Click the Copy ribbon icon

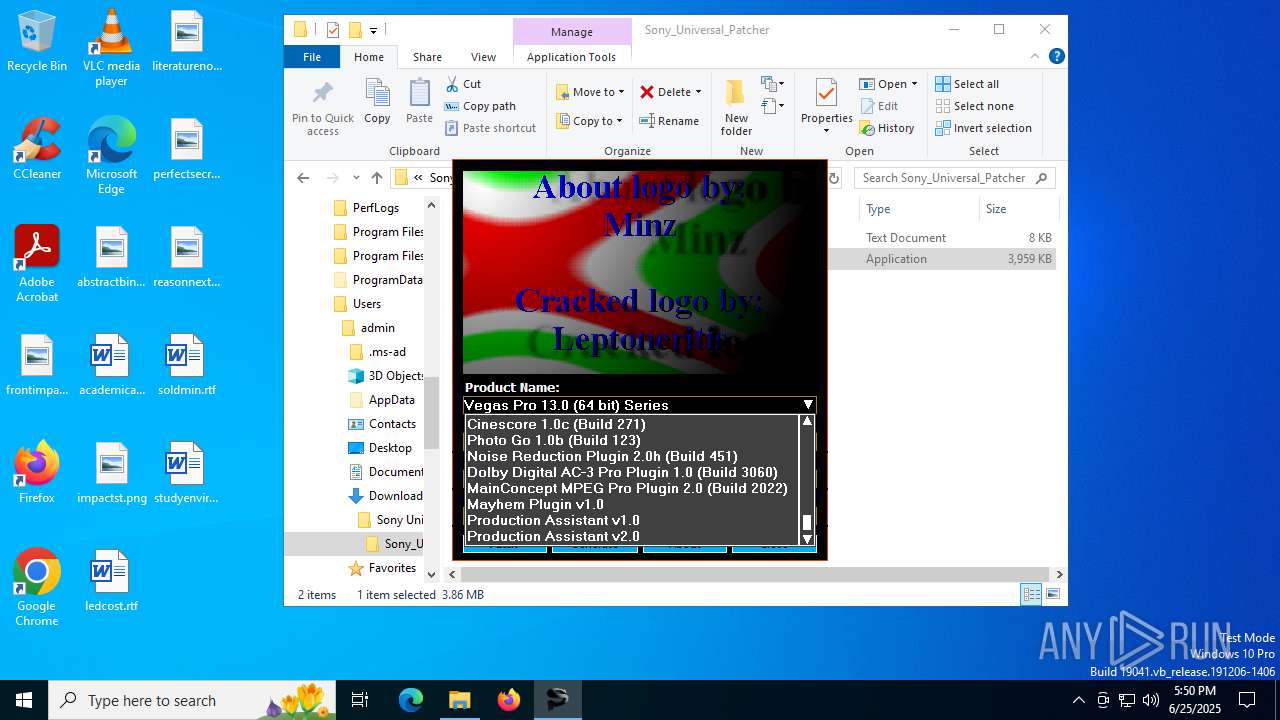click(377, 102)
